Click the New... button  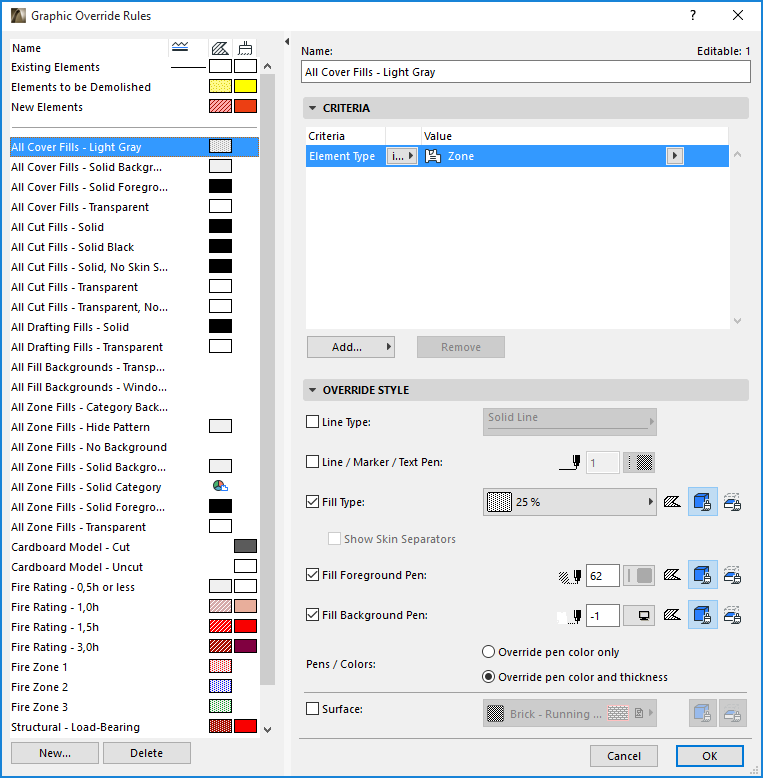click(x=55, y=753)
